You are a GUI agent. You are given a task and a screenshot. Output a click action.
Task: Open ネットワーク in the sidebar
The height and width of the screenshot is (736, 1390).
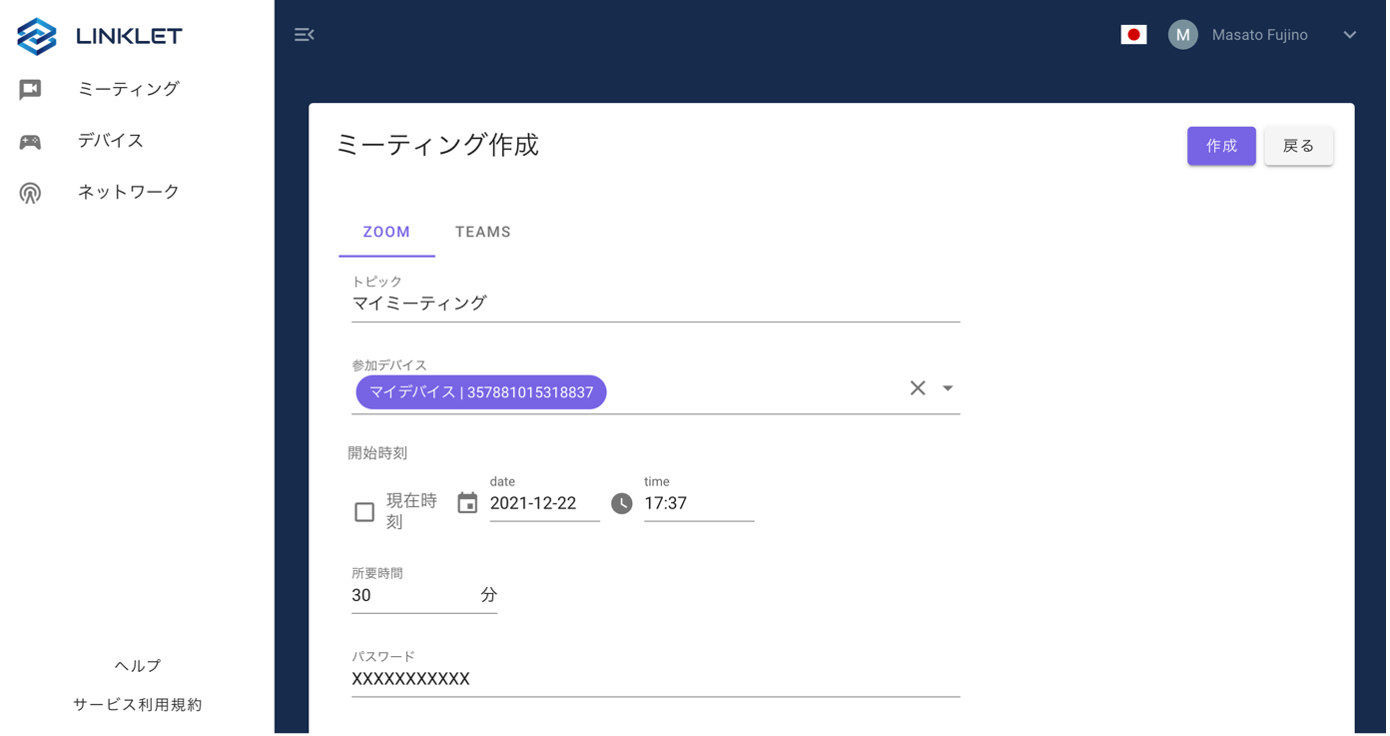point(129,192)
